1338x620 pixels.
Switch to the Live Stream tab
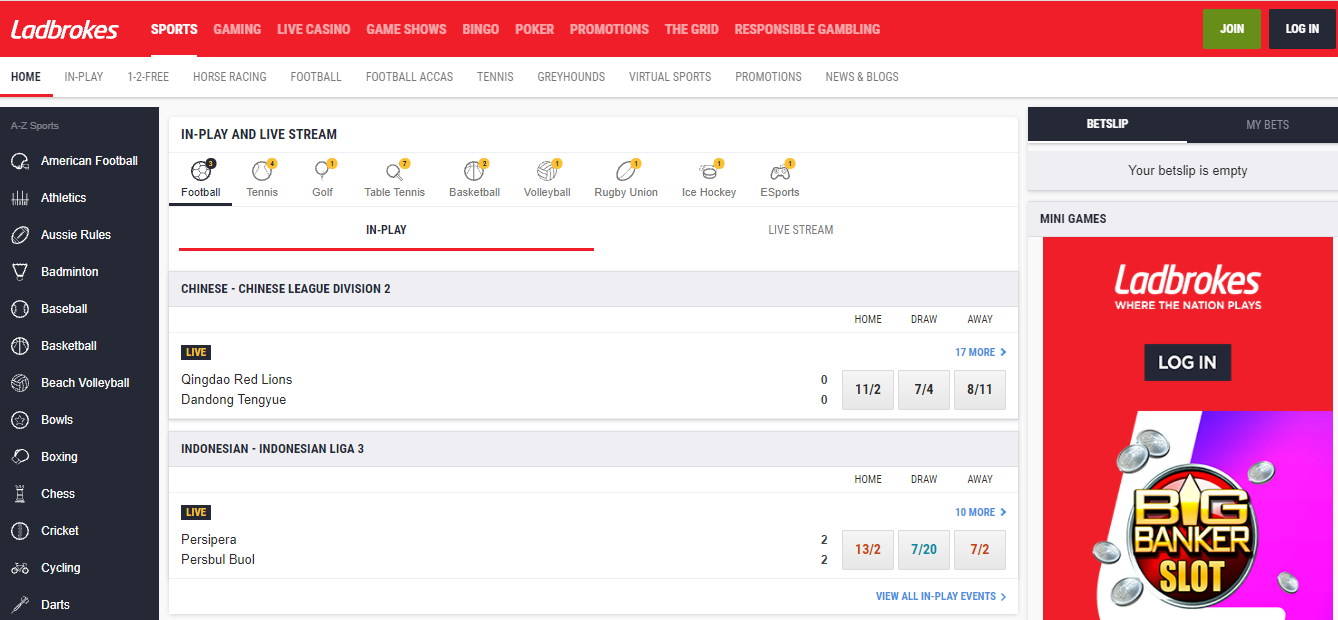(x=801, y=230)
